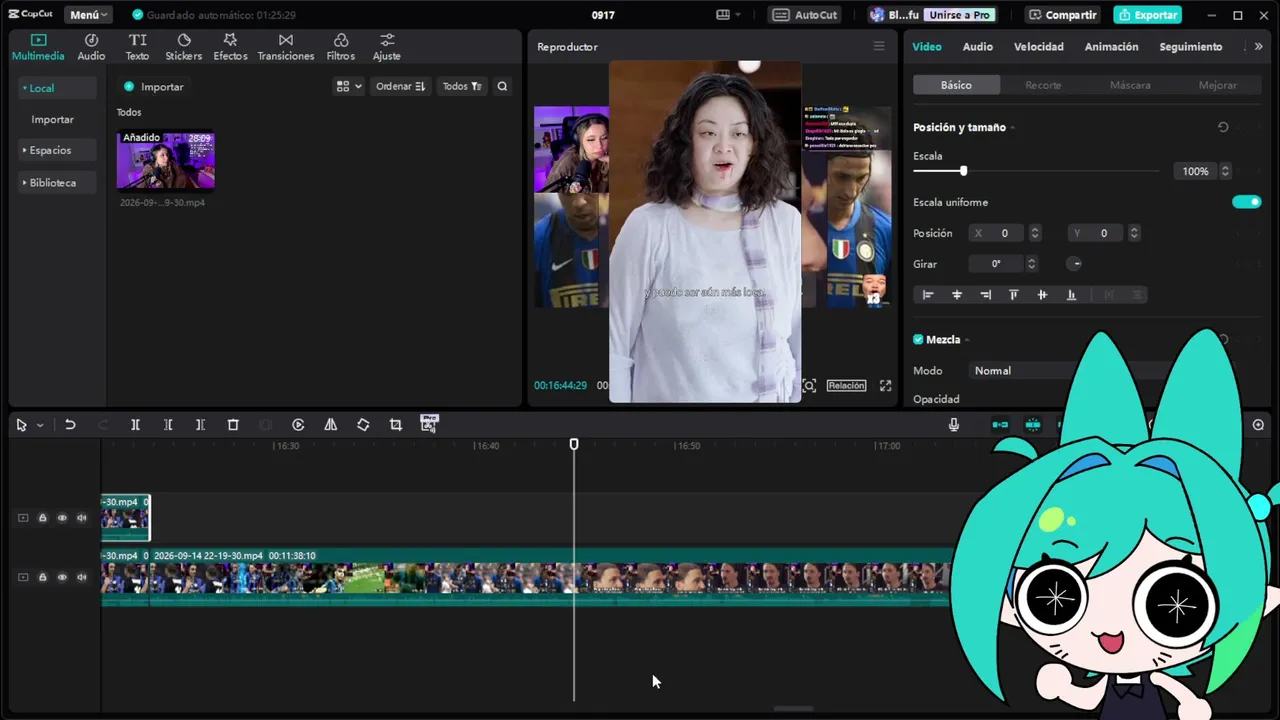The height and width of the screenshot is (720, 1280).
Task: Uncheck the Mezcla checkbox
Action: point(918,340)
